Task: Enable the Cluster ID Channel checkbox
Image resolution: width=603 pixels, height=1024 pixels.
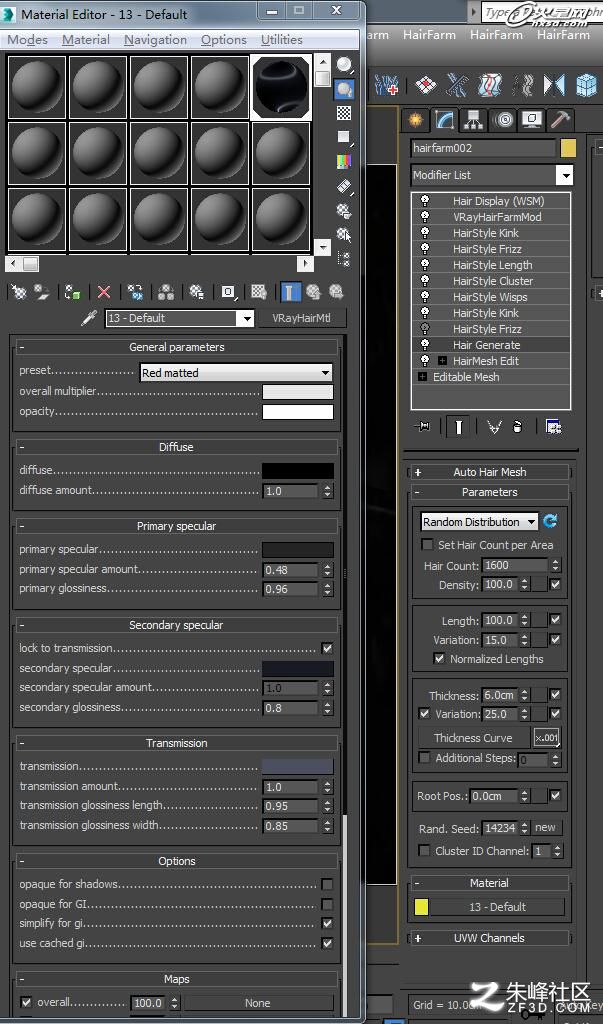Action: click(424, 851)
